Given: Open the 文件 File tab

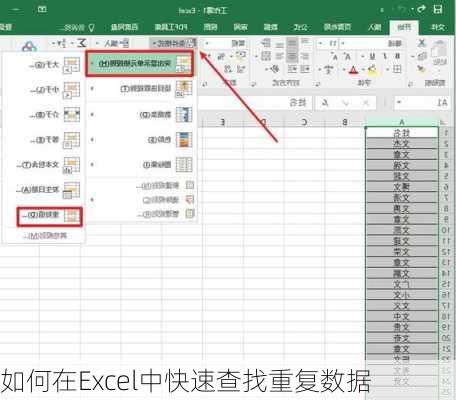Looking at the screenshot, I should (x=438, y=27).
